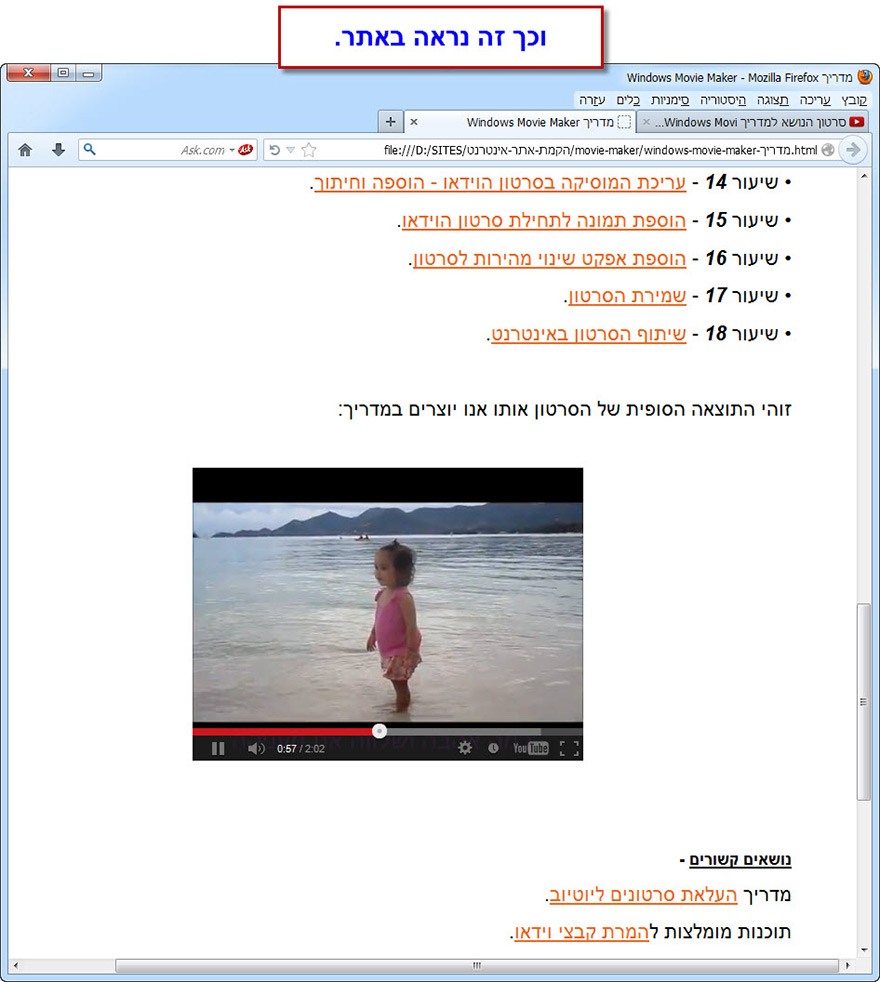Click the horizontal scrollbar left arrow

pos(16,965)
